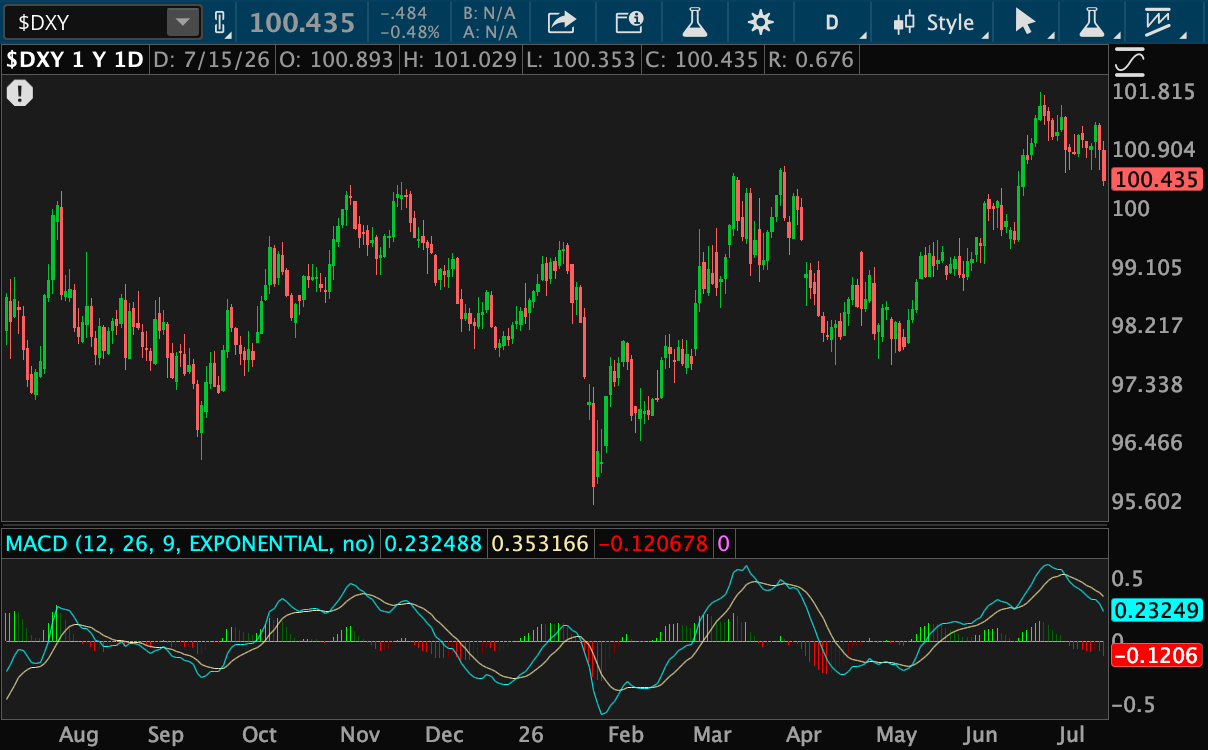Click the H: 101.029 high value
This screenshot has height=750, width=1208.
point(460,60)
